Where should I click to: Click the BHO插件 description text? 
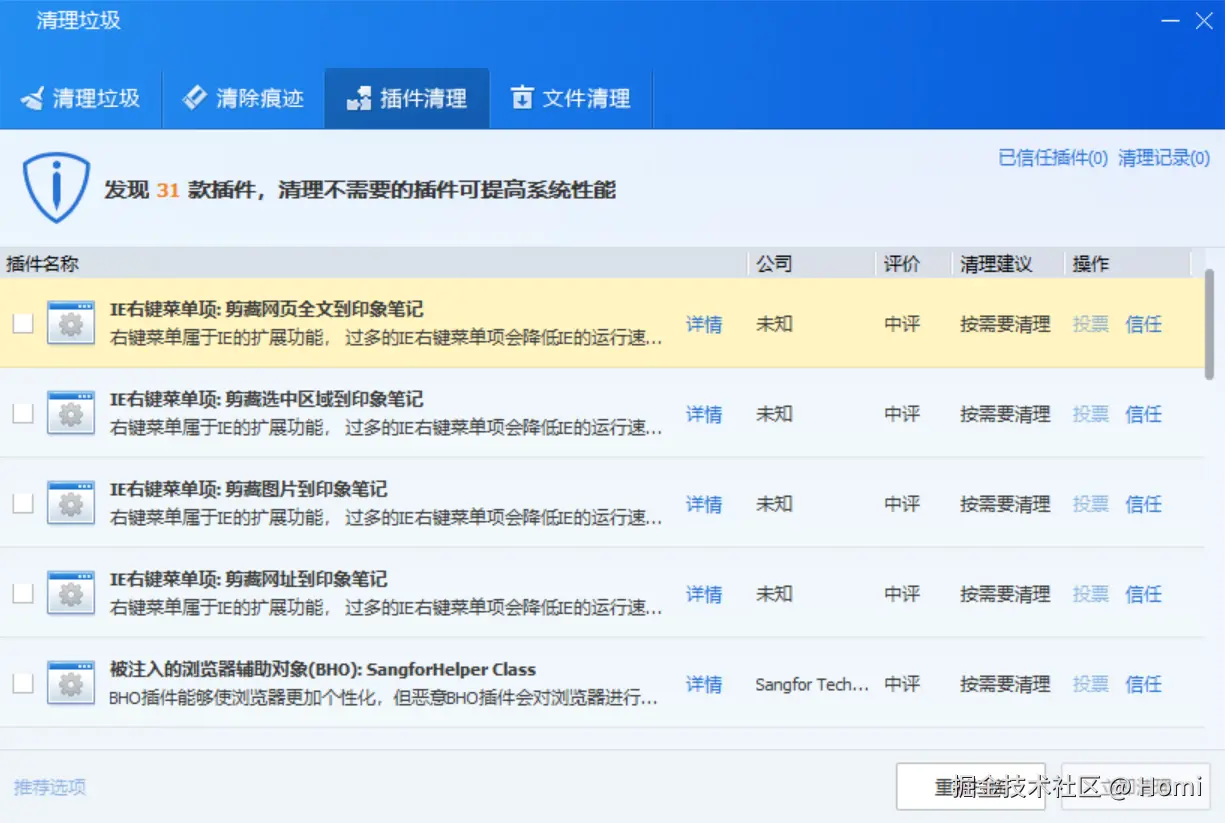(385, 698)
